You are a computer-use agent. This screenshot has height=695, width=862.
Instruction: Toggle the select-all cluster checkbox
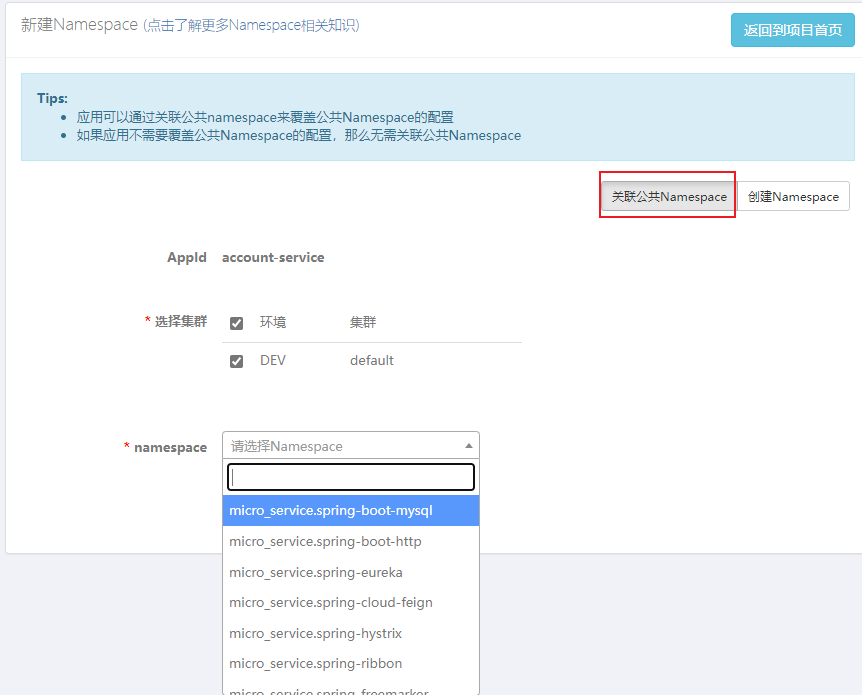click(x=236, y=323)
